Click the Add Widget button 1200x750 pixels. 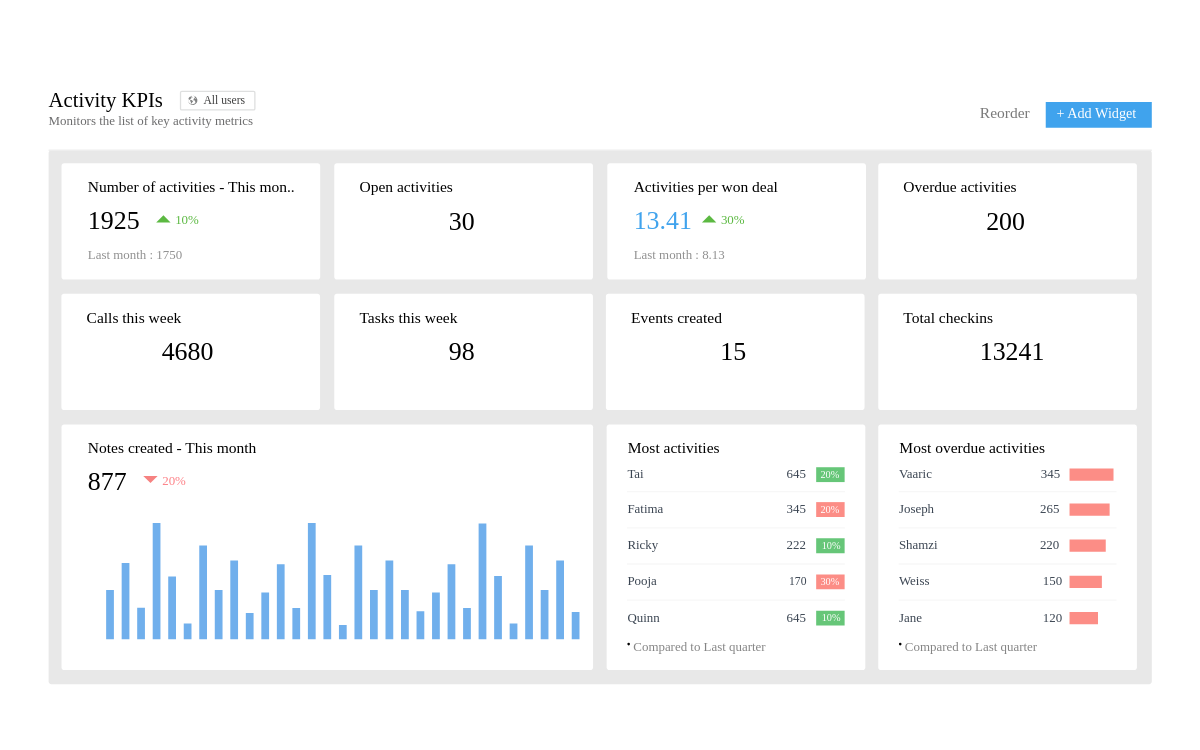point(1098,114)
